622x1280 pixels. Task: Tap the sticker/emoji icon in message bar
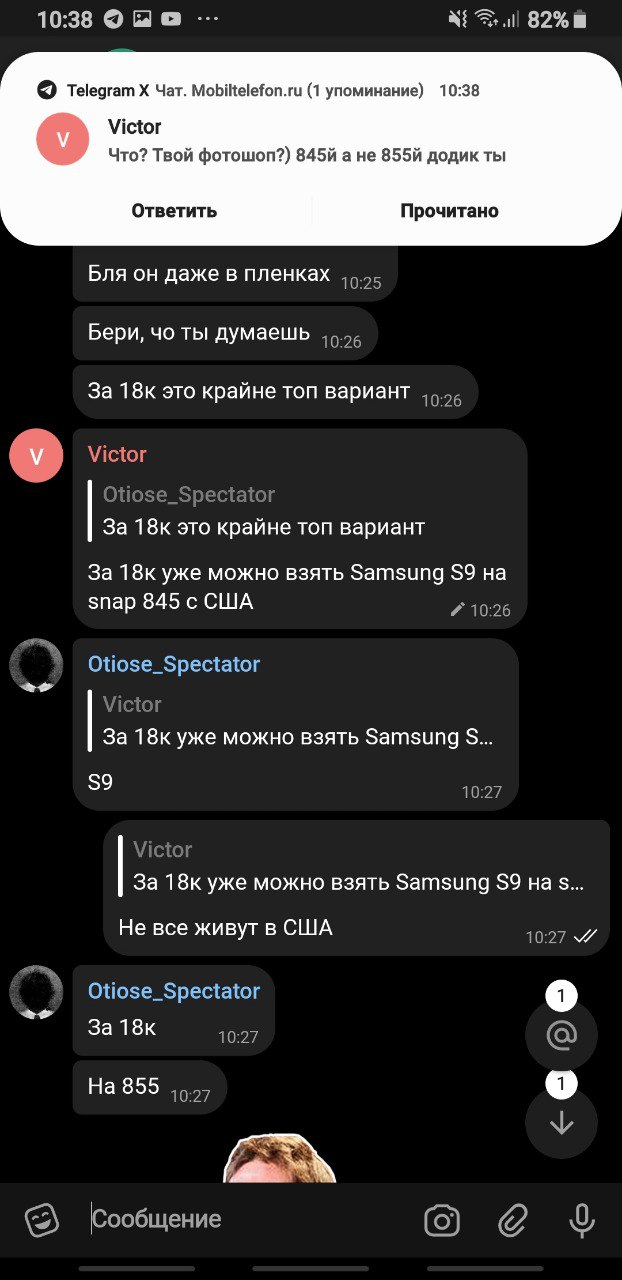click(41, 1220)
